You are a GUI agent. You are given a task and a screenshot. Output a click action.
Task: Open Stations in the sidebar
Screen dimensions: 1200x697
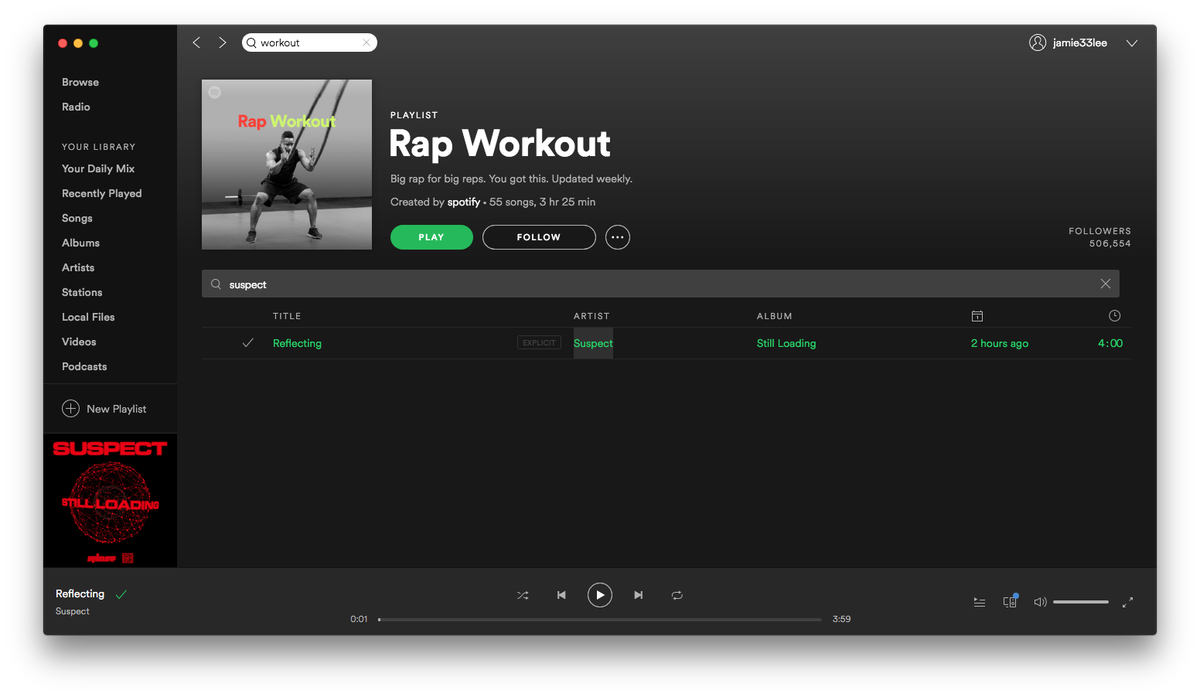[82, 292]
